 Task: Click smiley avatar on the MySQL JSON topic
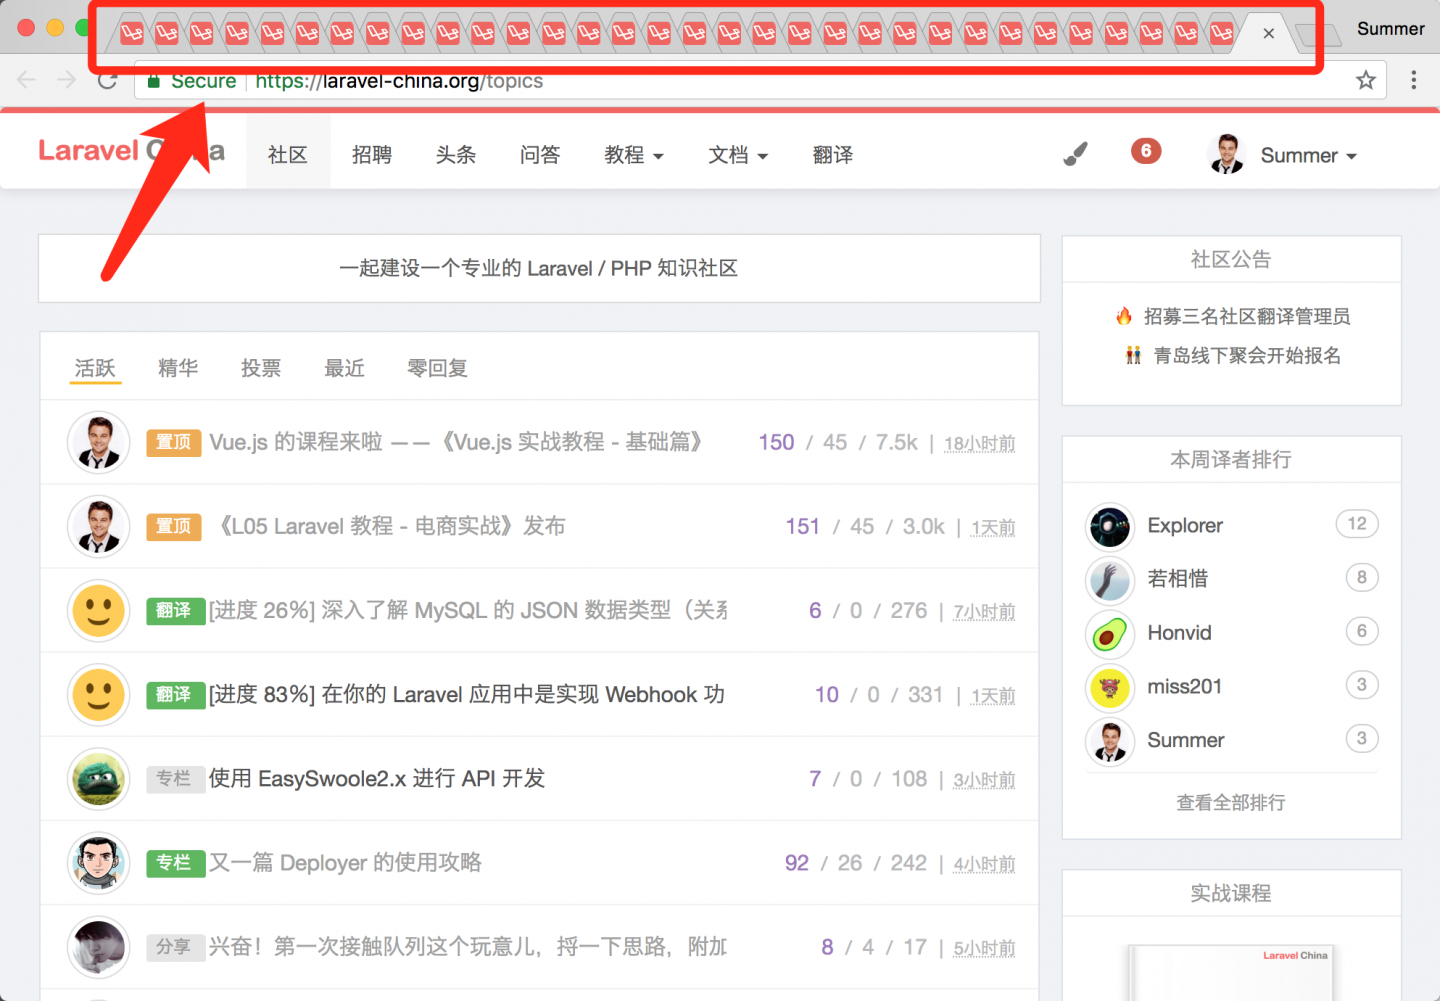(x=99, y=610)
